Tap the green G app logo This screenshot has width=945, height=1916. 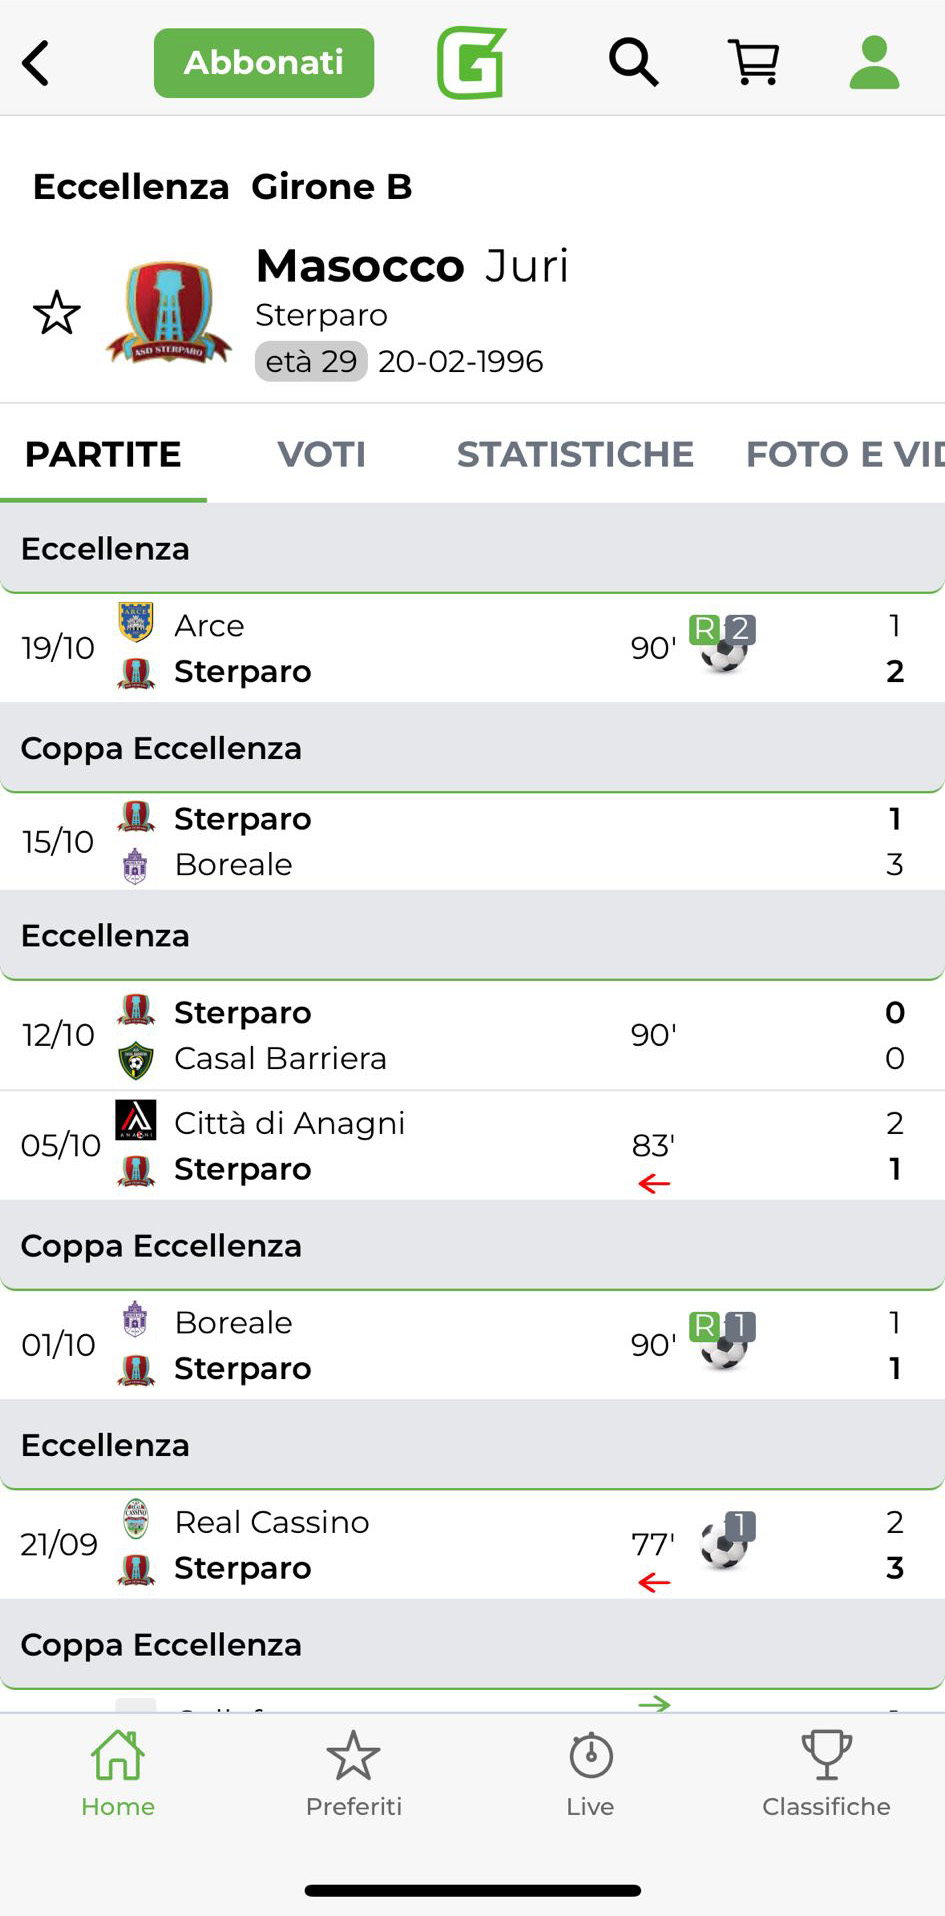[472, 63]
